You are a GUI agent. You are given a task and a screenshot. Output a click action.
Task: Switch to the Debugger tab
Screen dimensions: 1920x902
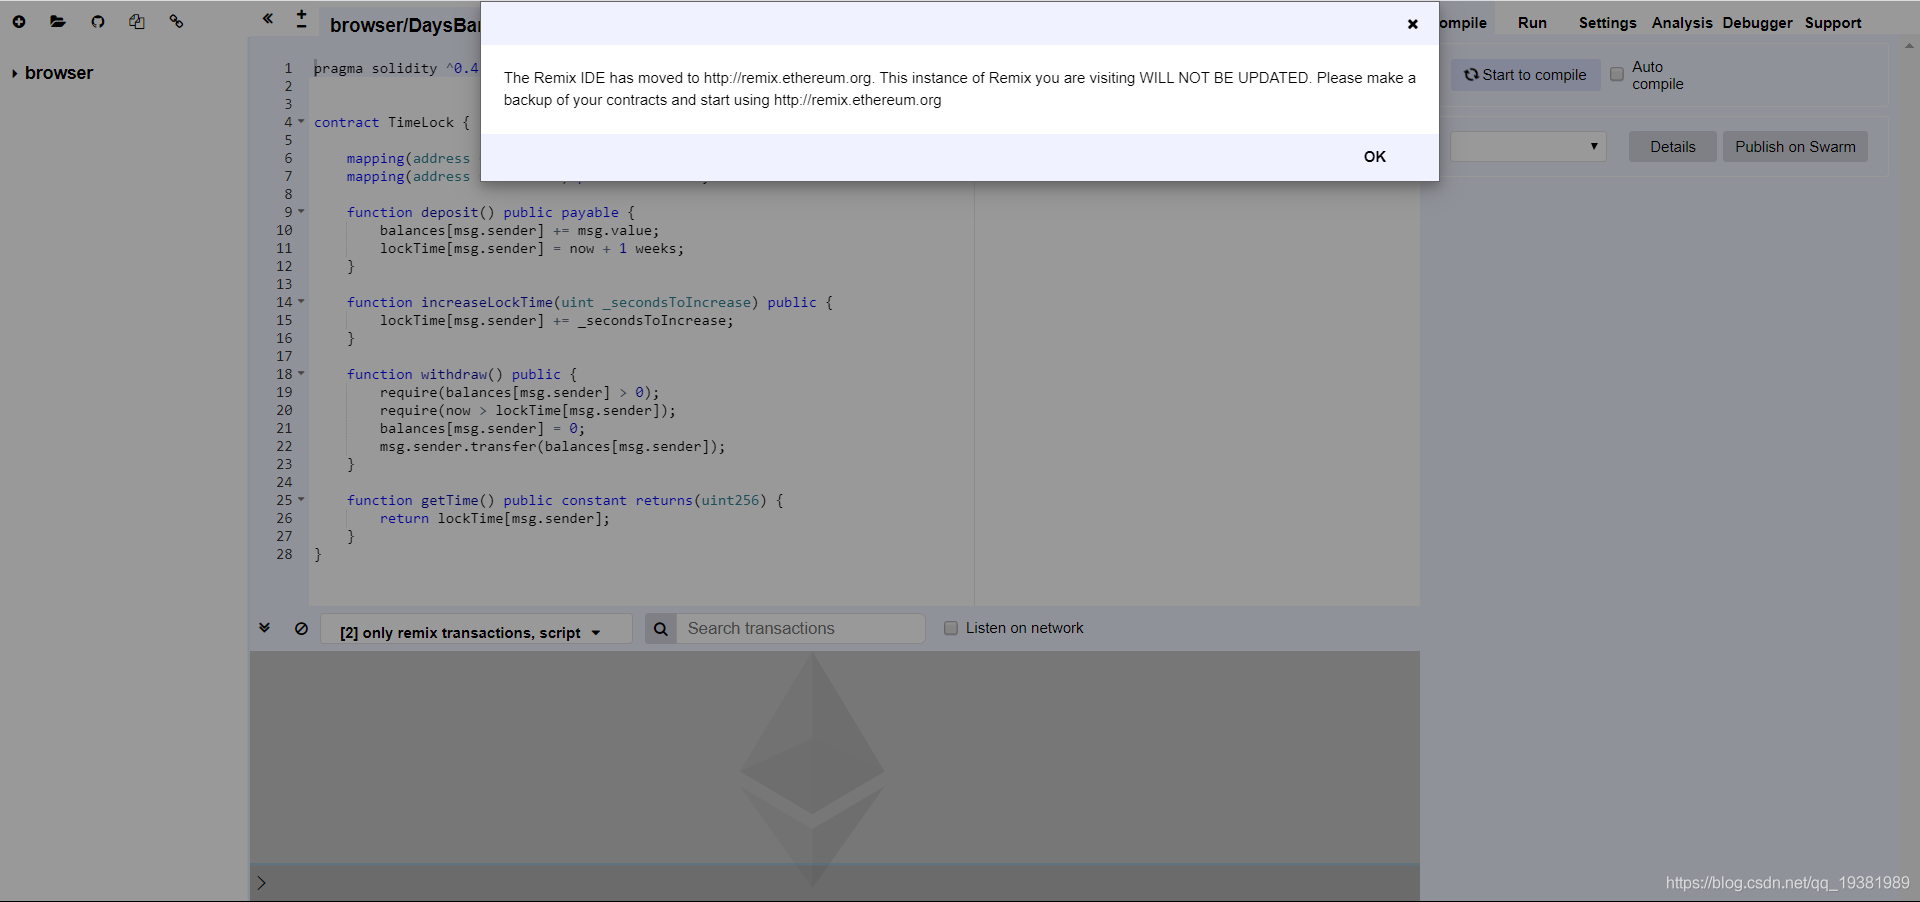(x=1757, y=23)
